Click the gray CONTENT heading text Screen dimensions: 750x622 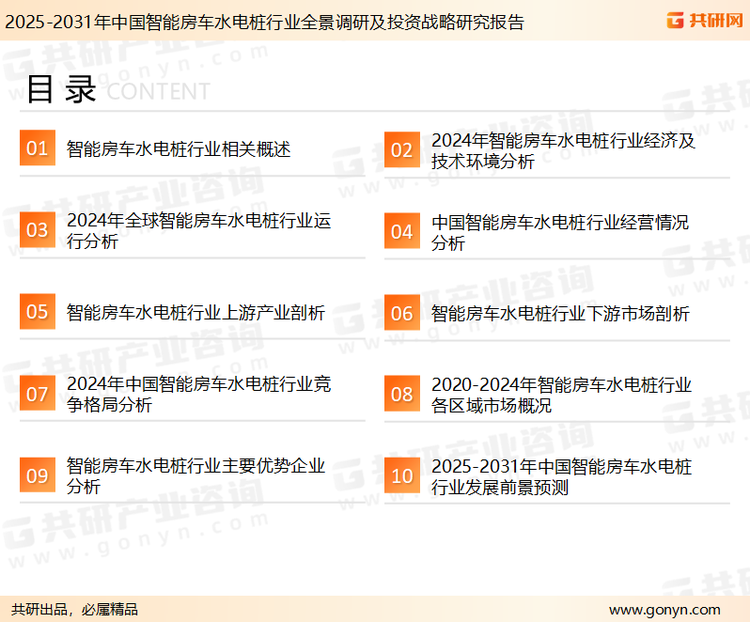click(x=158, y=91)
